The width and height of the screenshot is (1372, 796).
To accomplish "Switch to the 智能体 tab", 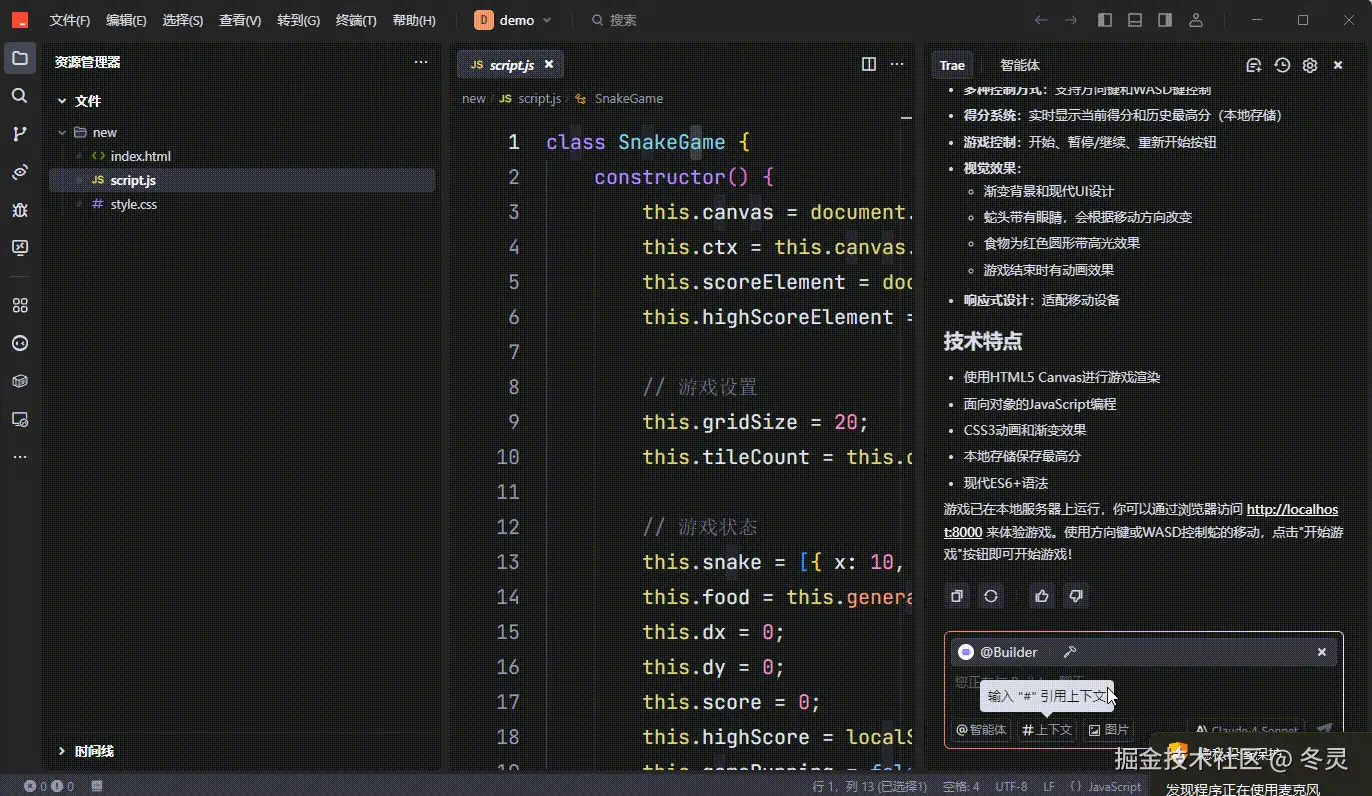I will pyautogui.click(x=1020, y=65).
